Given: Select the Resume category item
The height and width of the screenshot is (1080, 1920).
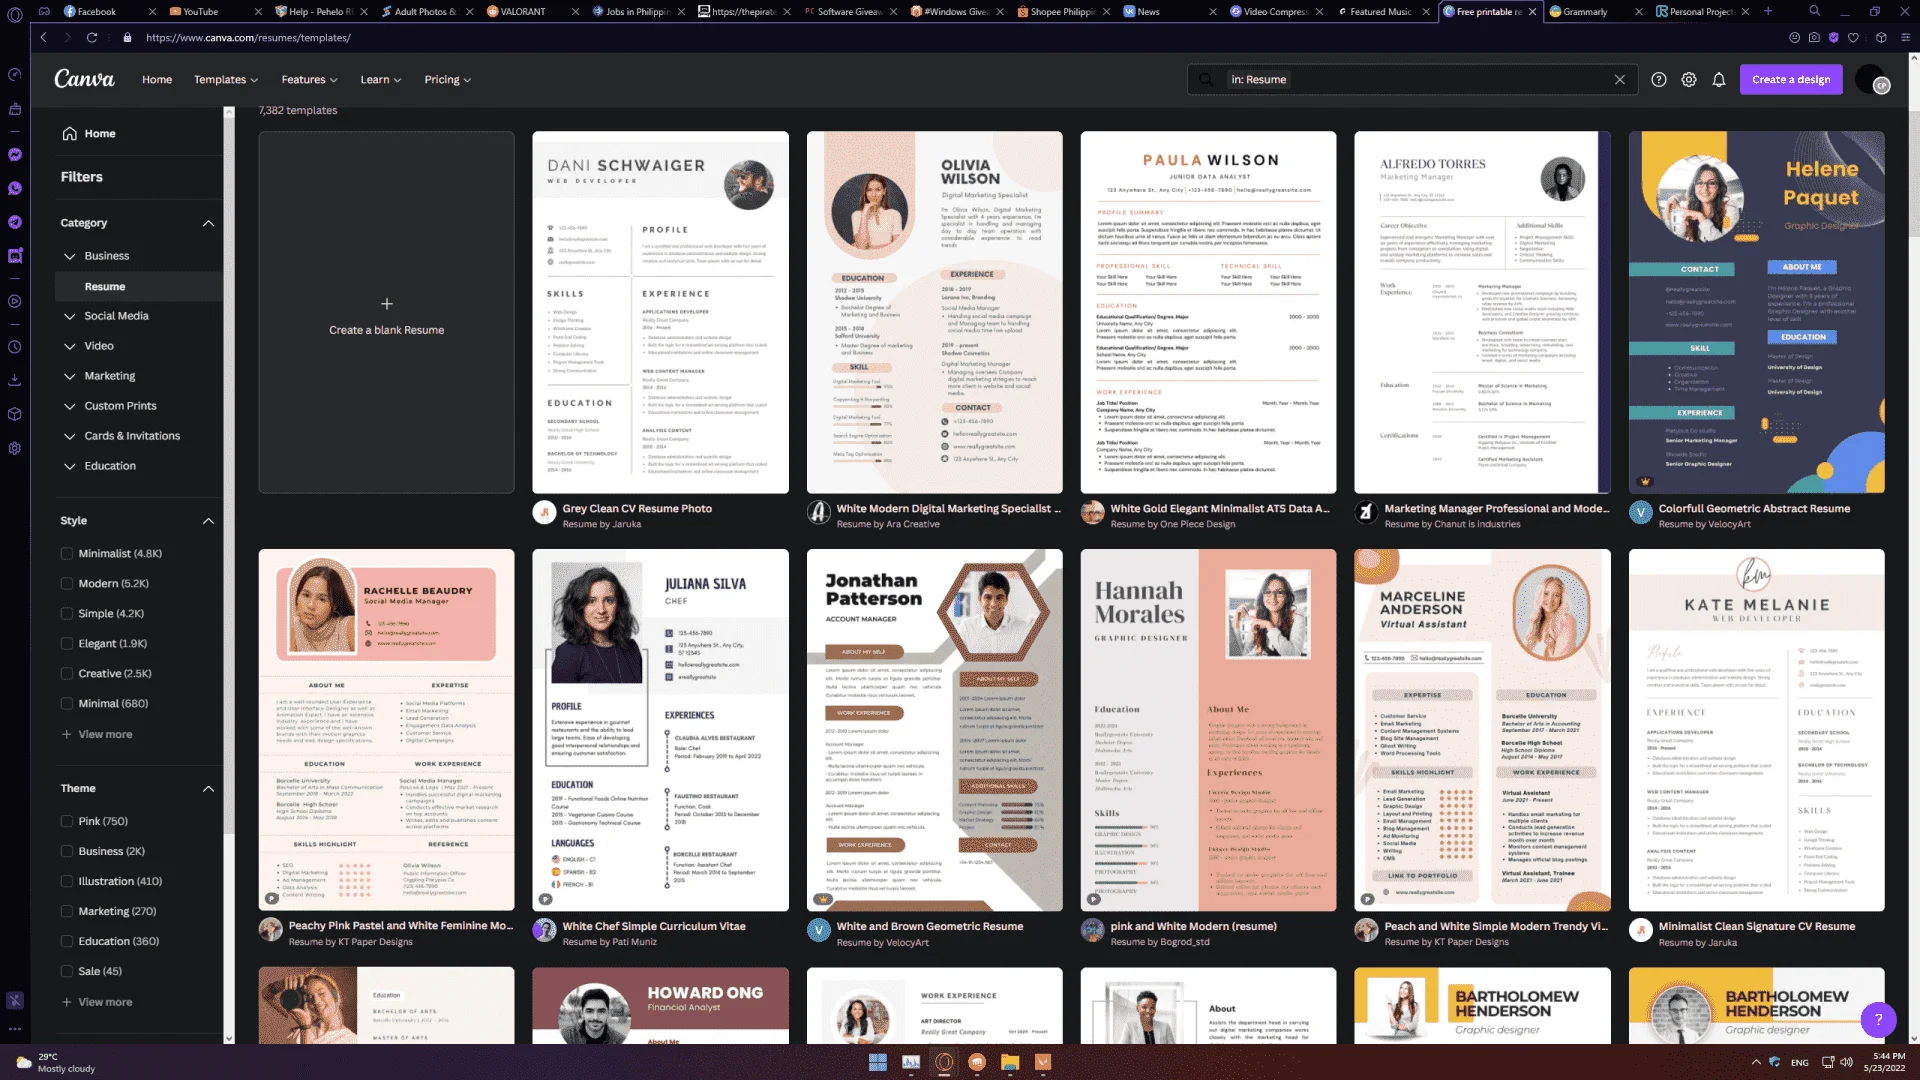Looking at the screenshot, I should click(x=138, y=286).
